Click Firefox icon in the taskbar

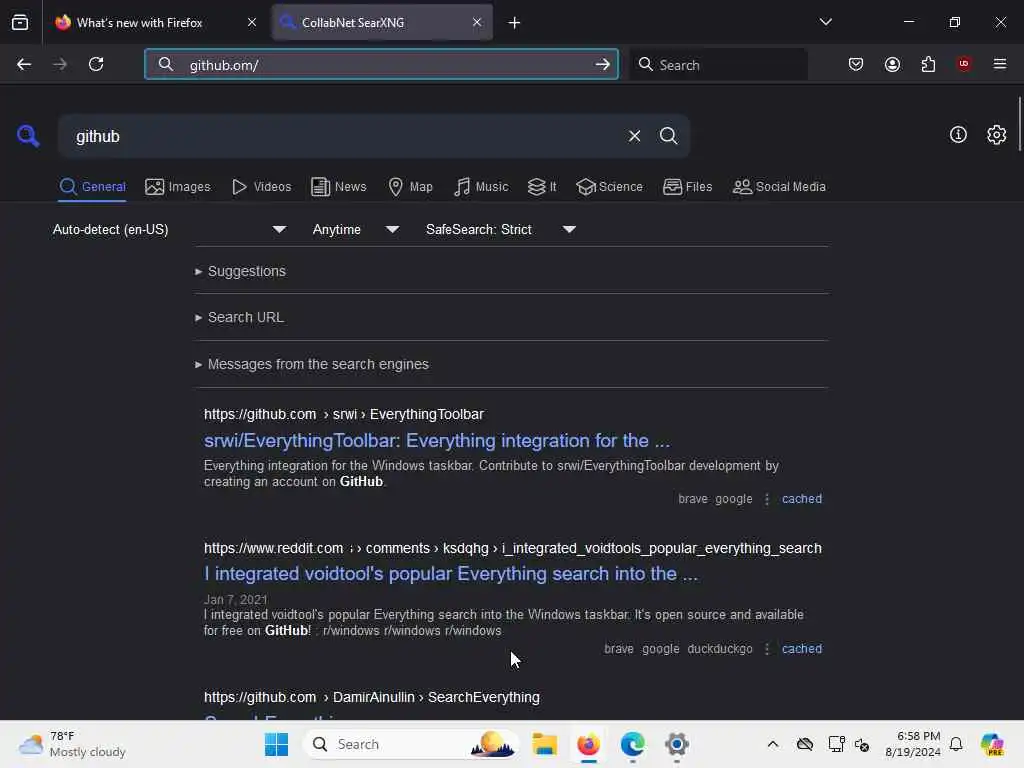click(x=588, y=744)
